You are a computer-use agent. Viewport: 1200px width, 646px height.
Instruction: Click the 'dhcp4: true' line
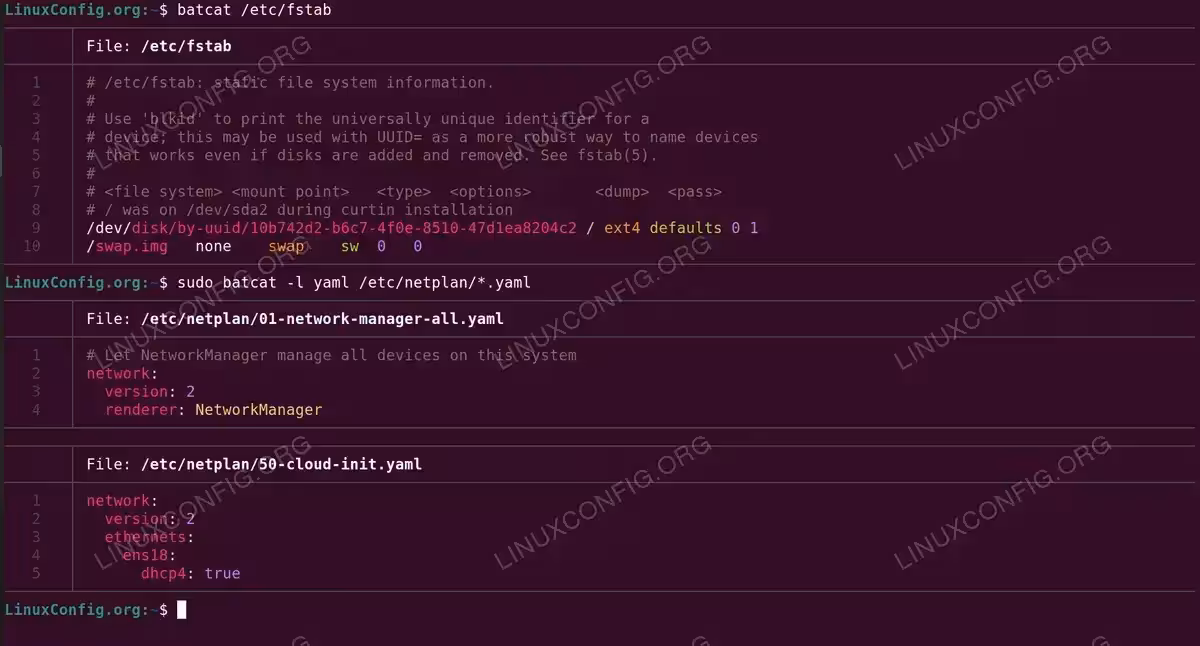point(190,573)
